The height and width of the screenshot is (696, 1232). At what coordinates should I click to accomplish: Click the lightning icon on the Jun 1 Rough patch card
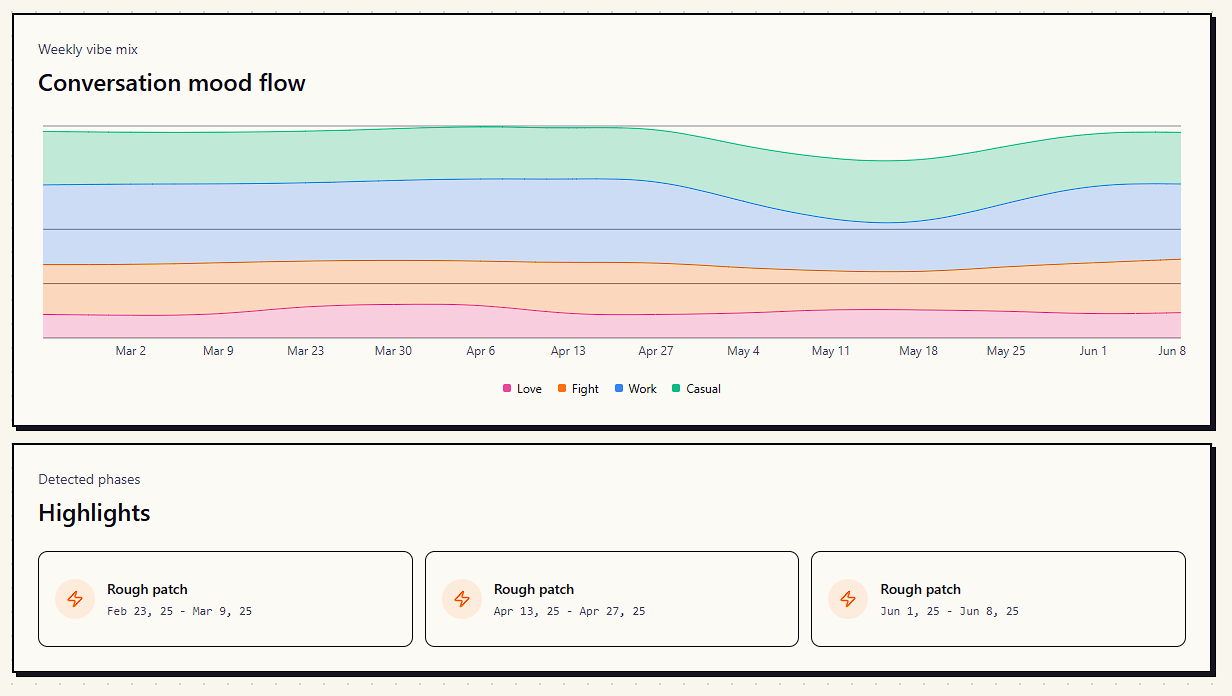pyautogui.click(x=847, y=599)
